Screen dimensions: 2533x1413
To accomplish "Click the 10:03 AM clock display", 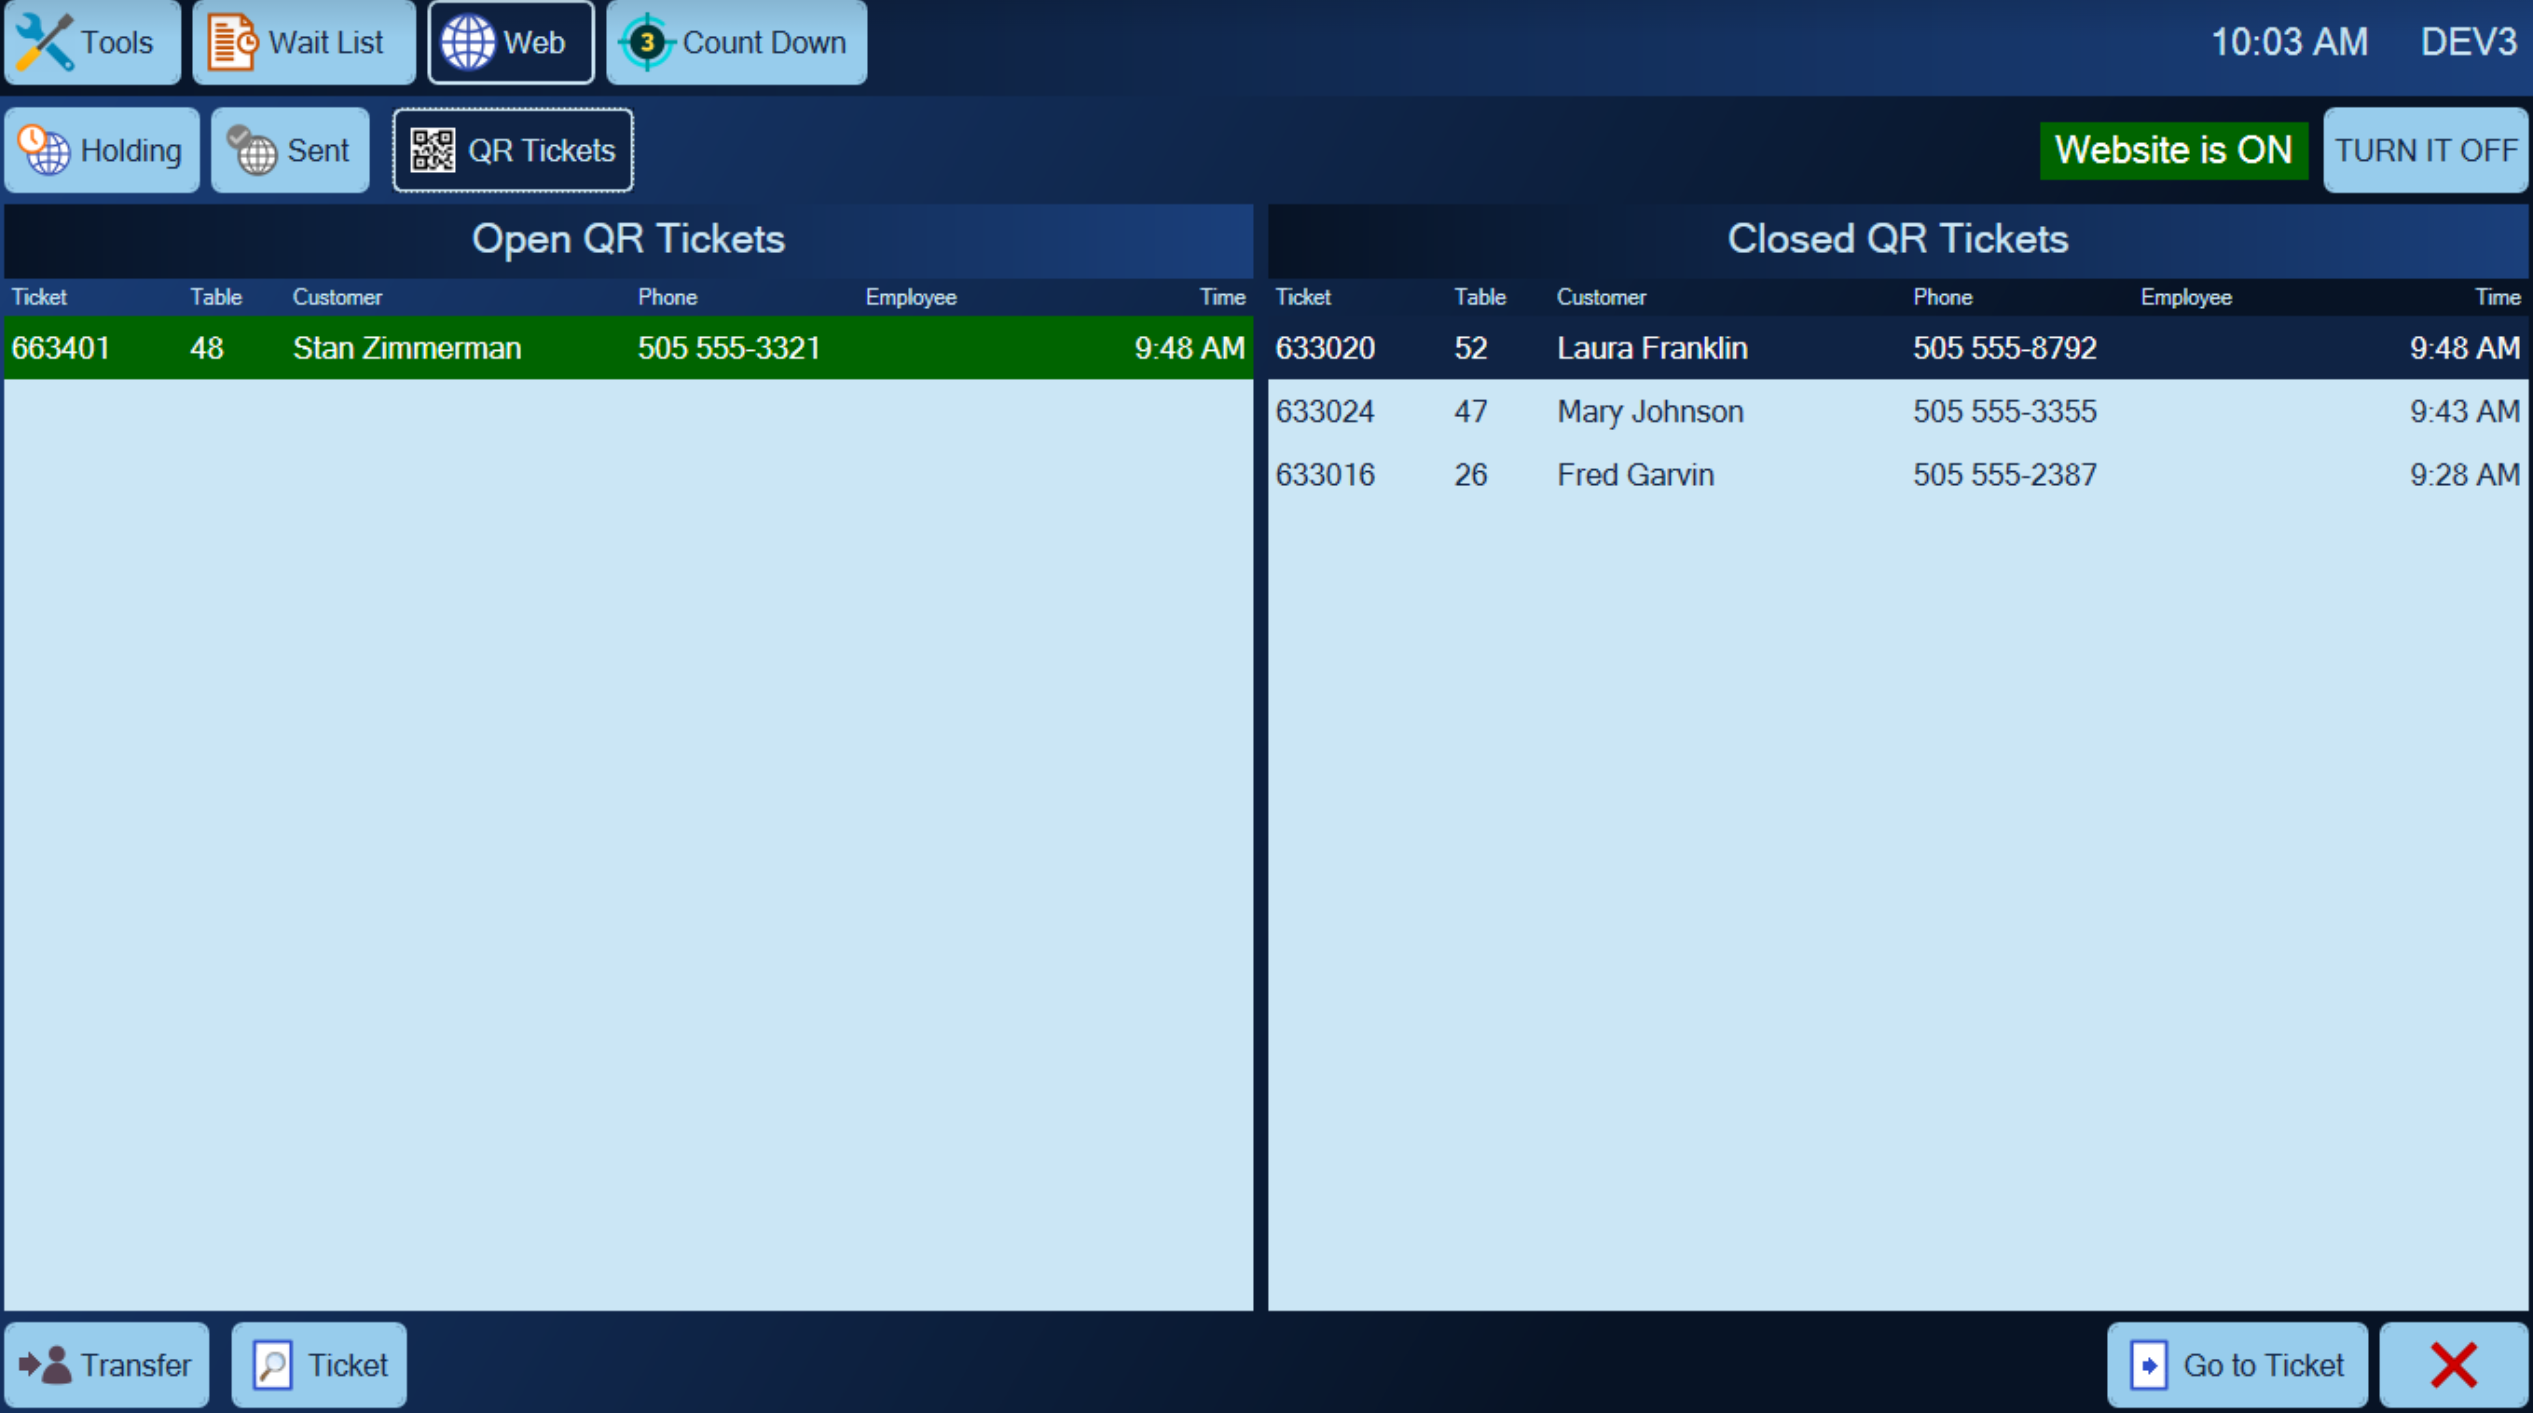I will coord(2289,42).
